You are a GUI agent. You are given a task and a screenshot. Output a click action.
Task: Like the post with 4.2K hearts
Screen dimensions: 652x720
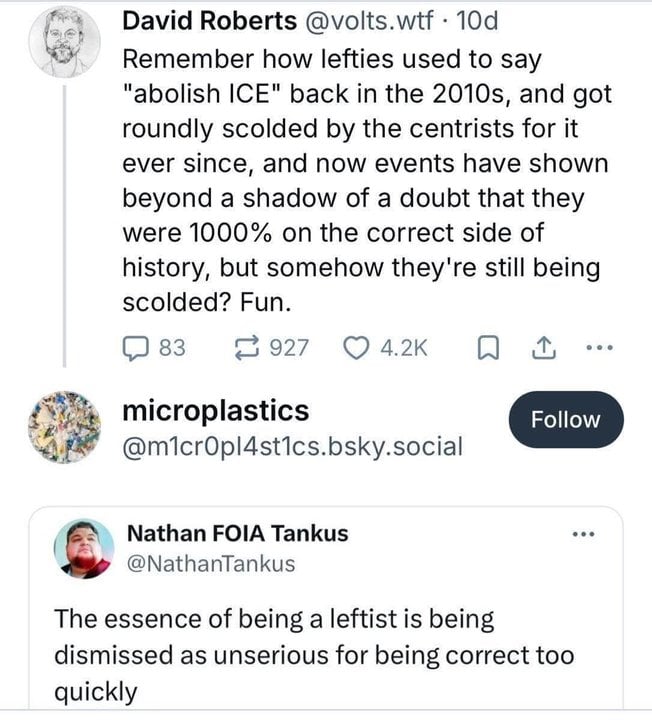pos(356,347)
